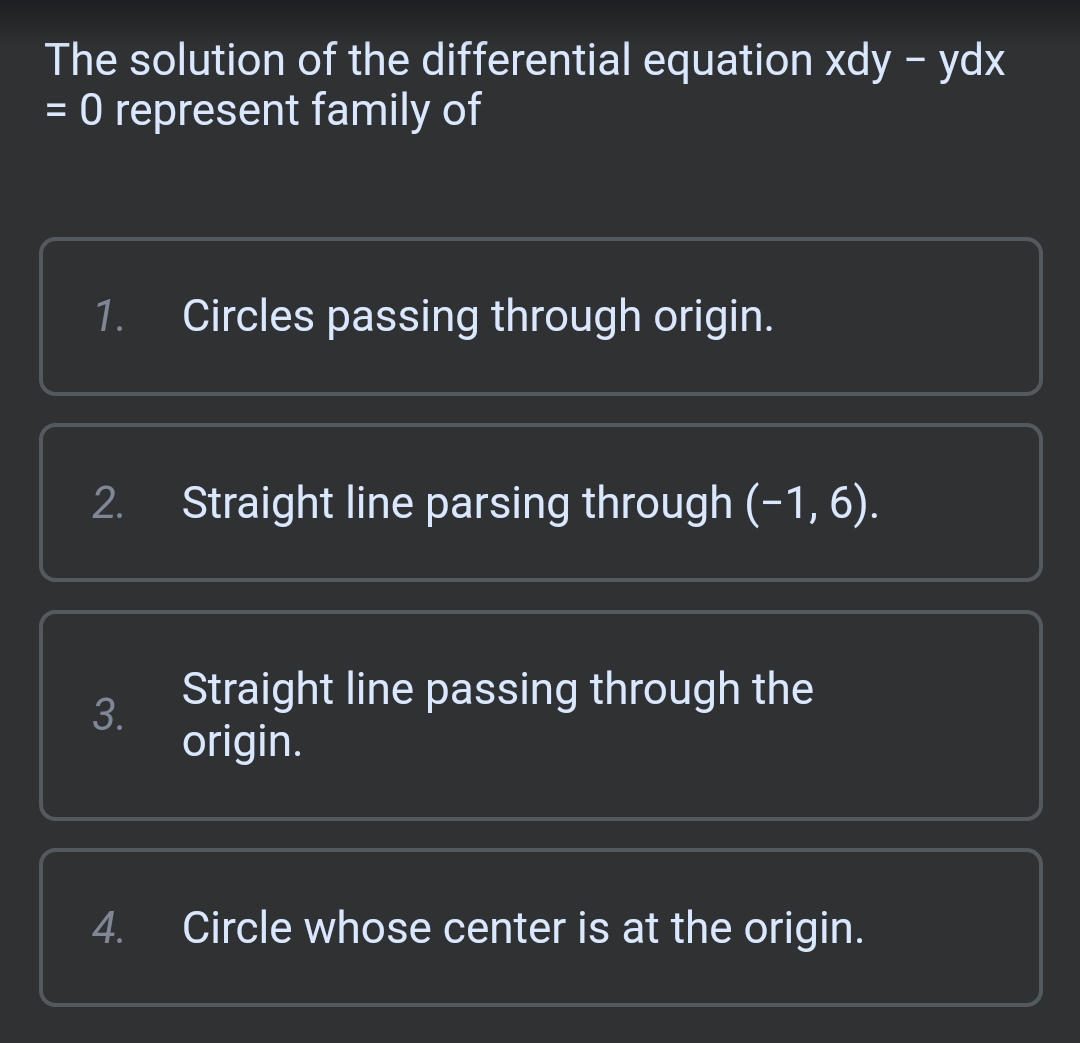Viewport: 1080px width, 1043px height.
Task: Click the number label '3.' of third answer
Action: [x=110, y=716]
